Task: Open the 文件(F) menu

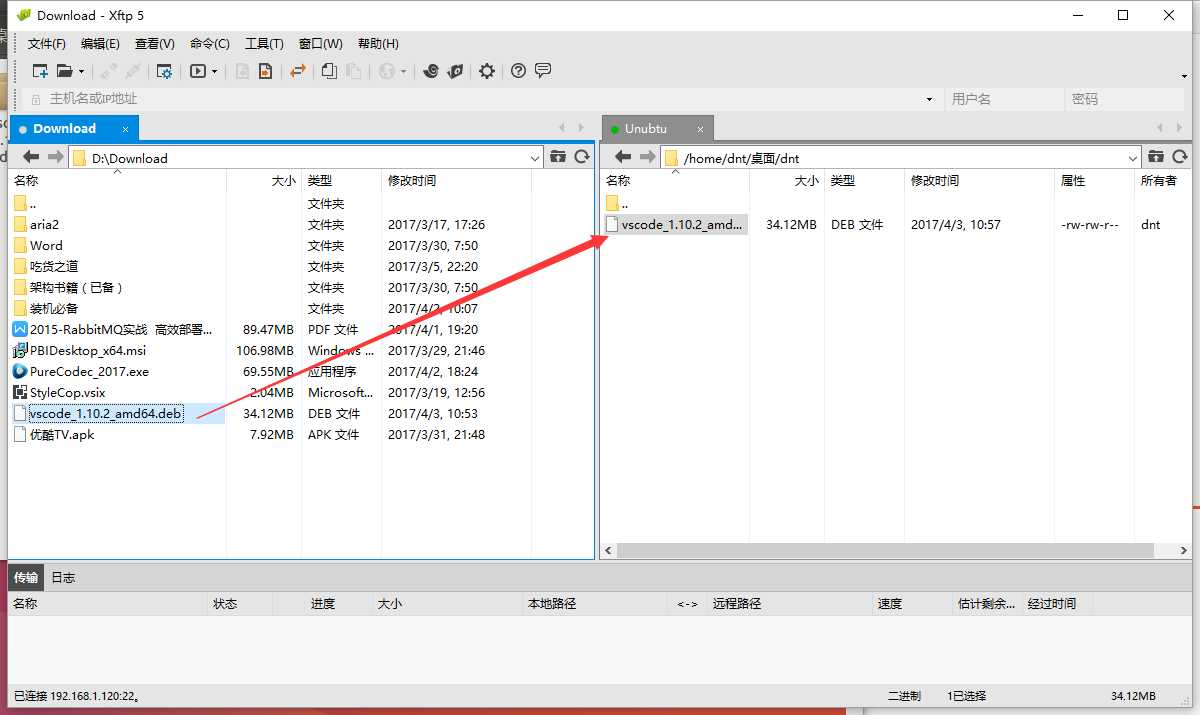Action: (x=46, y=44)
